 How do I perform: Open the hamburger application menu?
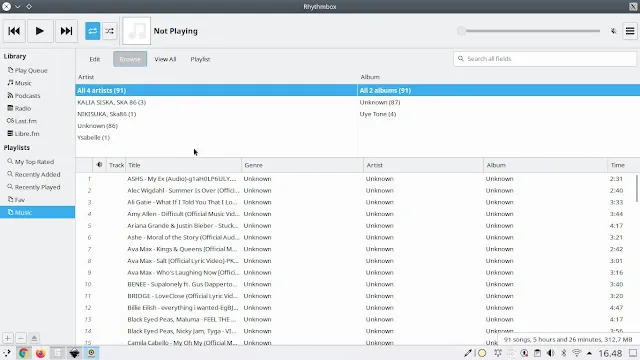[630, 31]
